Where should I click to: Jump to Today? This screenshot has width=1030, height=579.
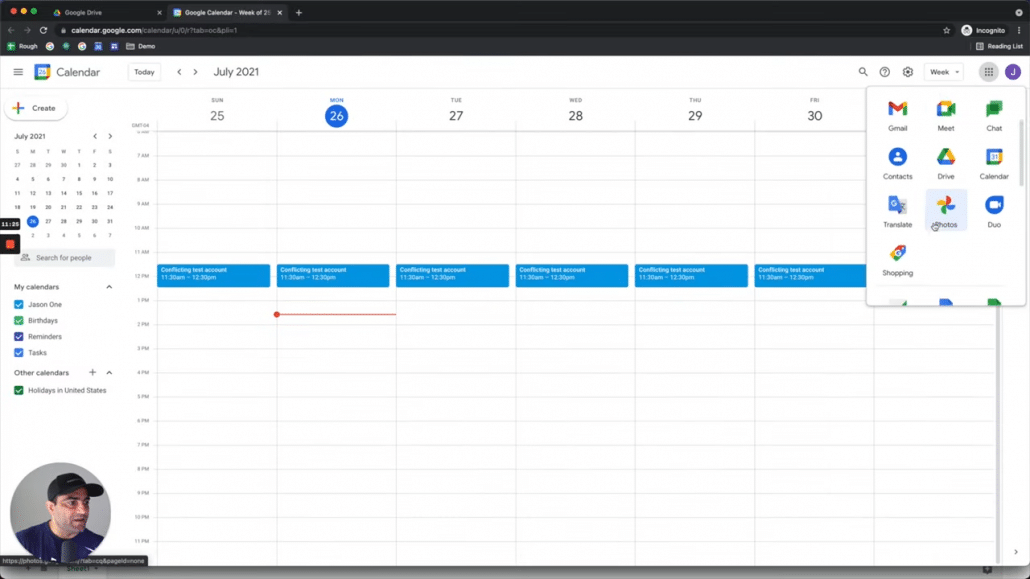click(x=144, y=72)
